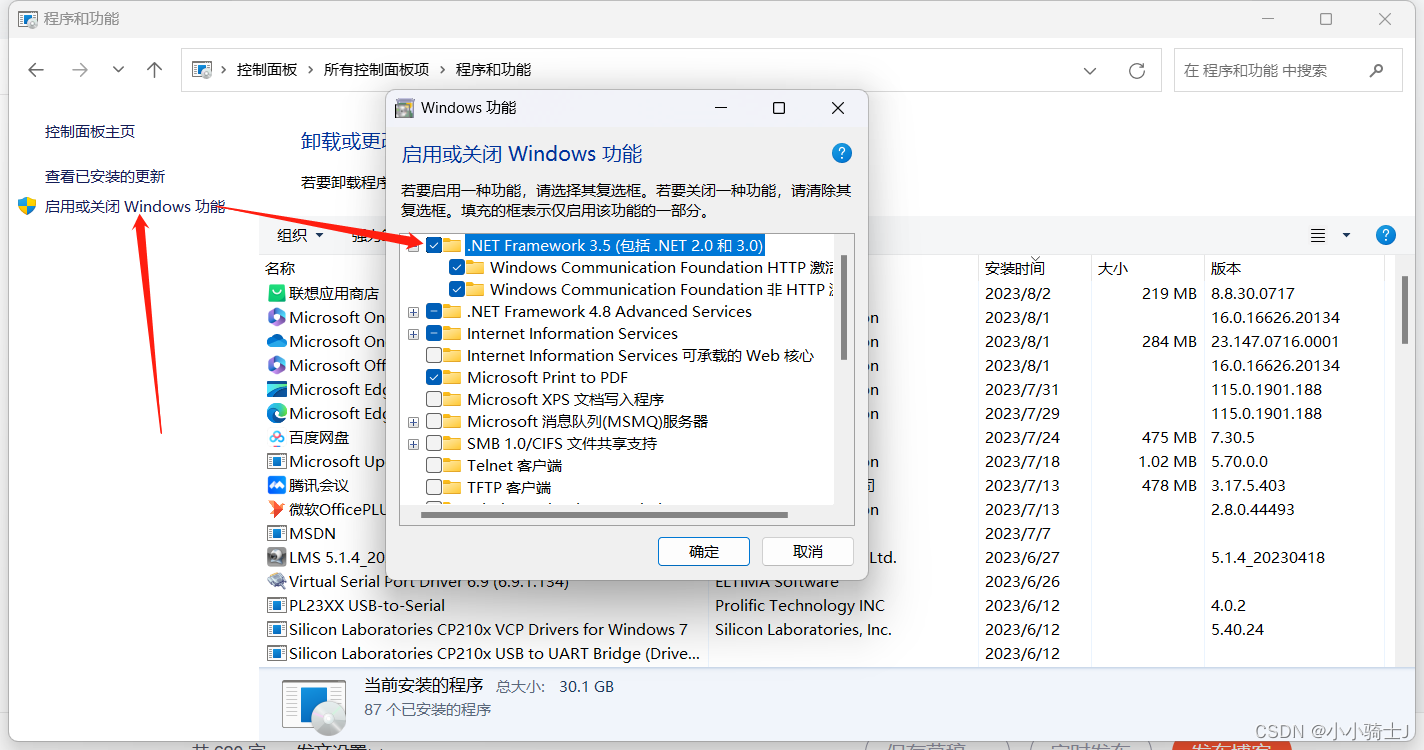Expand SMB 1.0/CIFS 文件共享支持 node
Viewport: 1424px width, 750px height.
[413, 444]
